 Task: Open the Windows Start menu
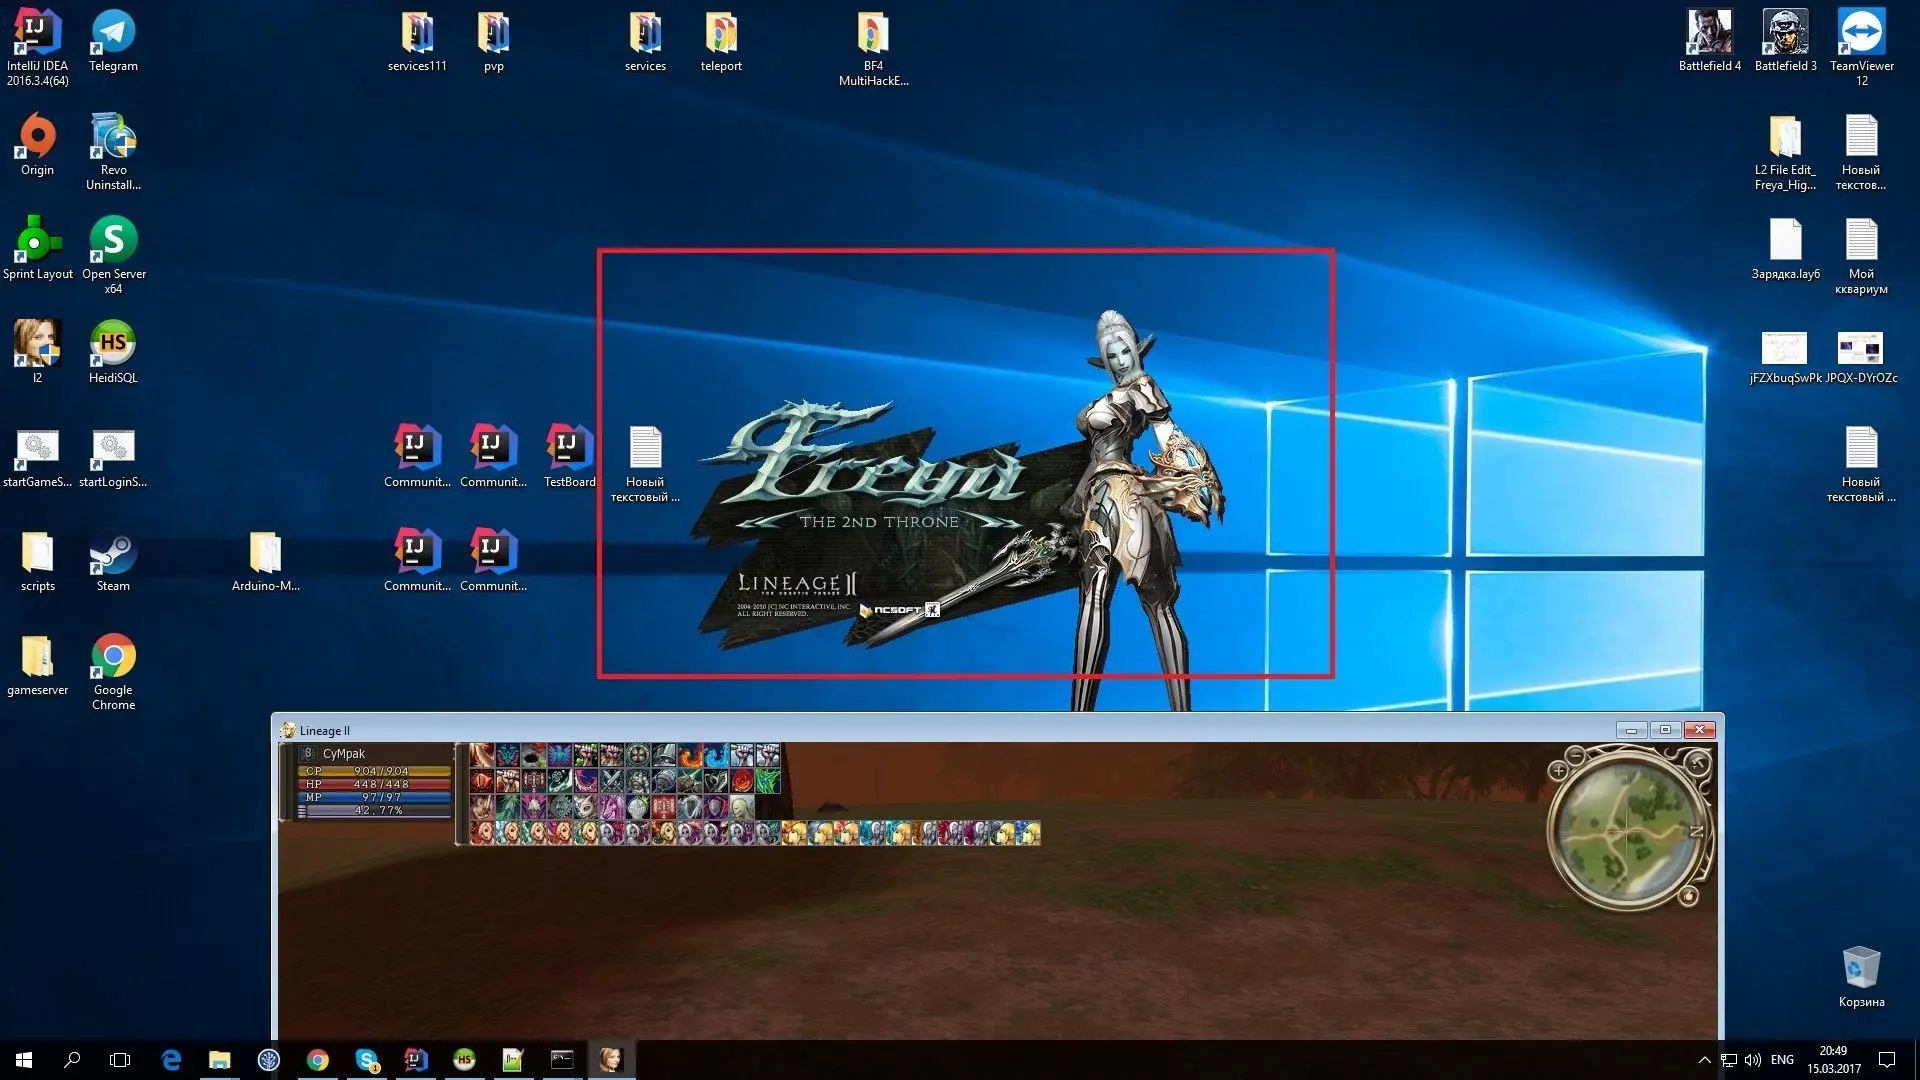[x=24, y=1059]
